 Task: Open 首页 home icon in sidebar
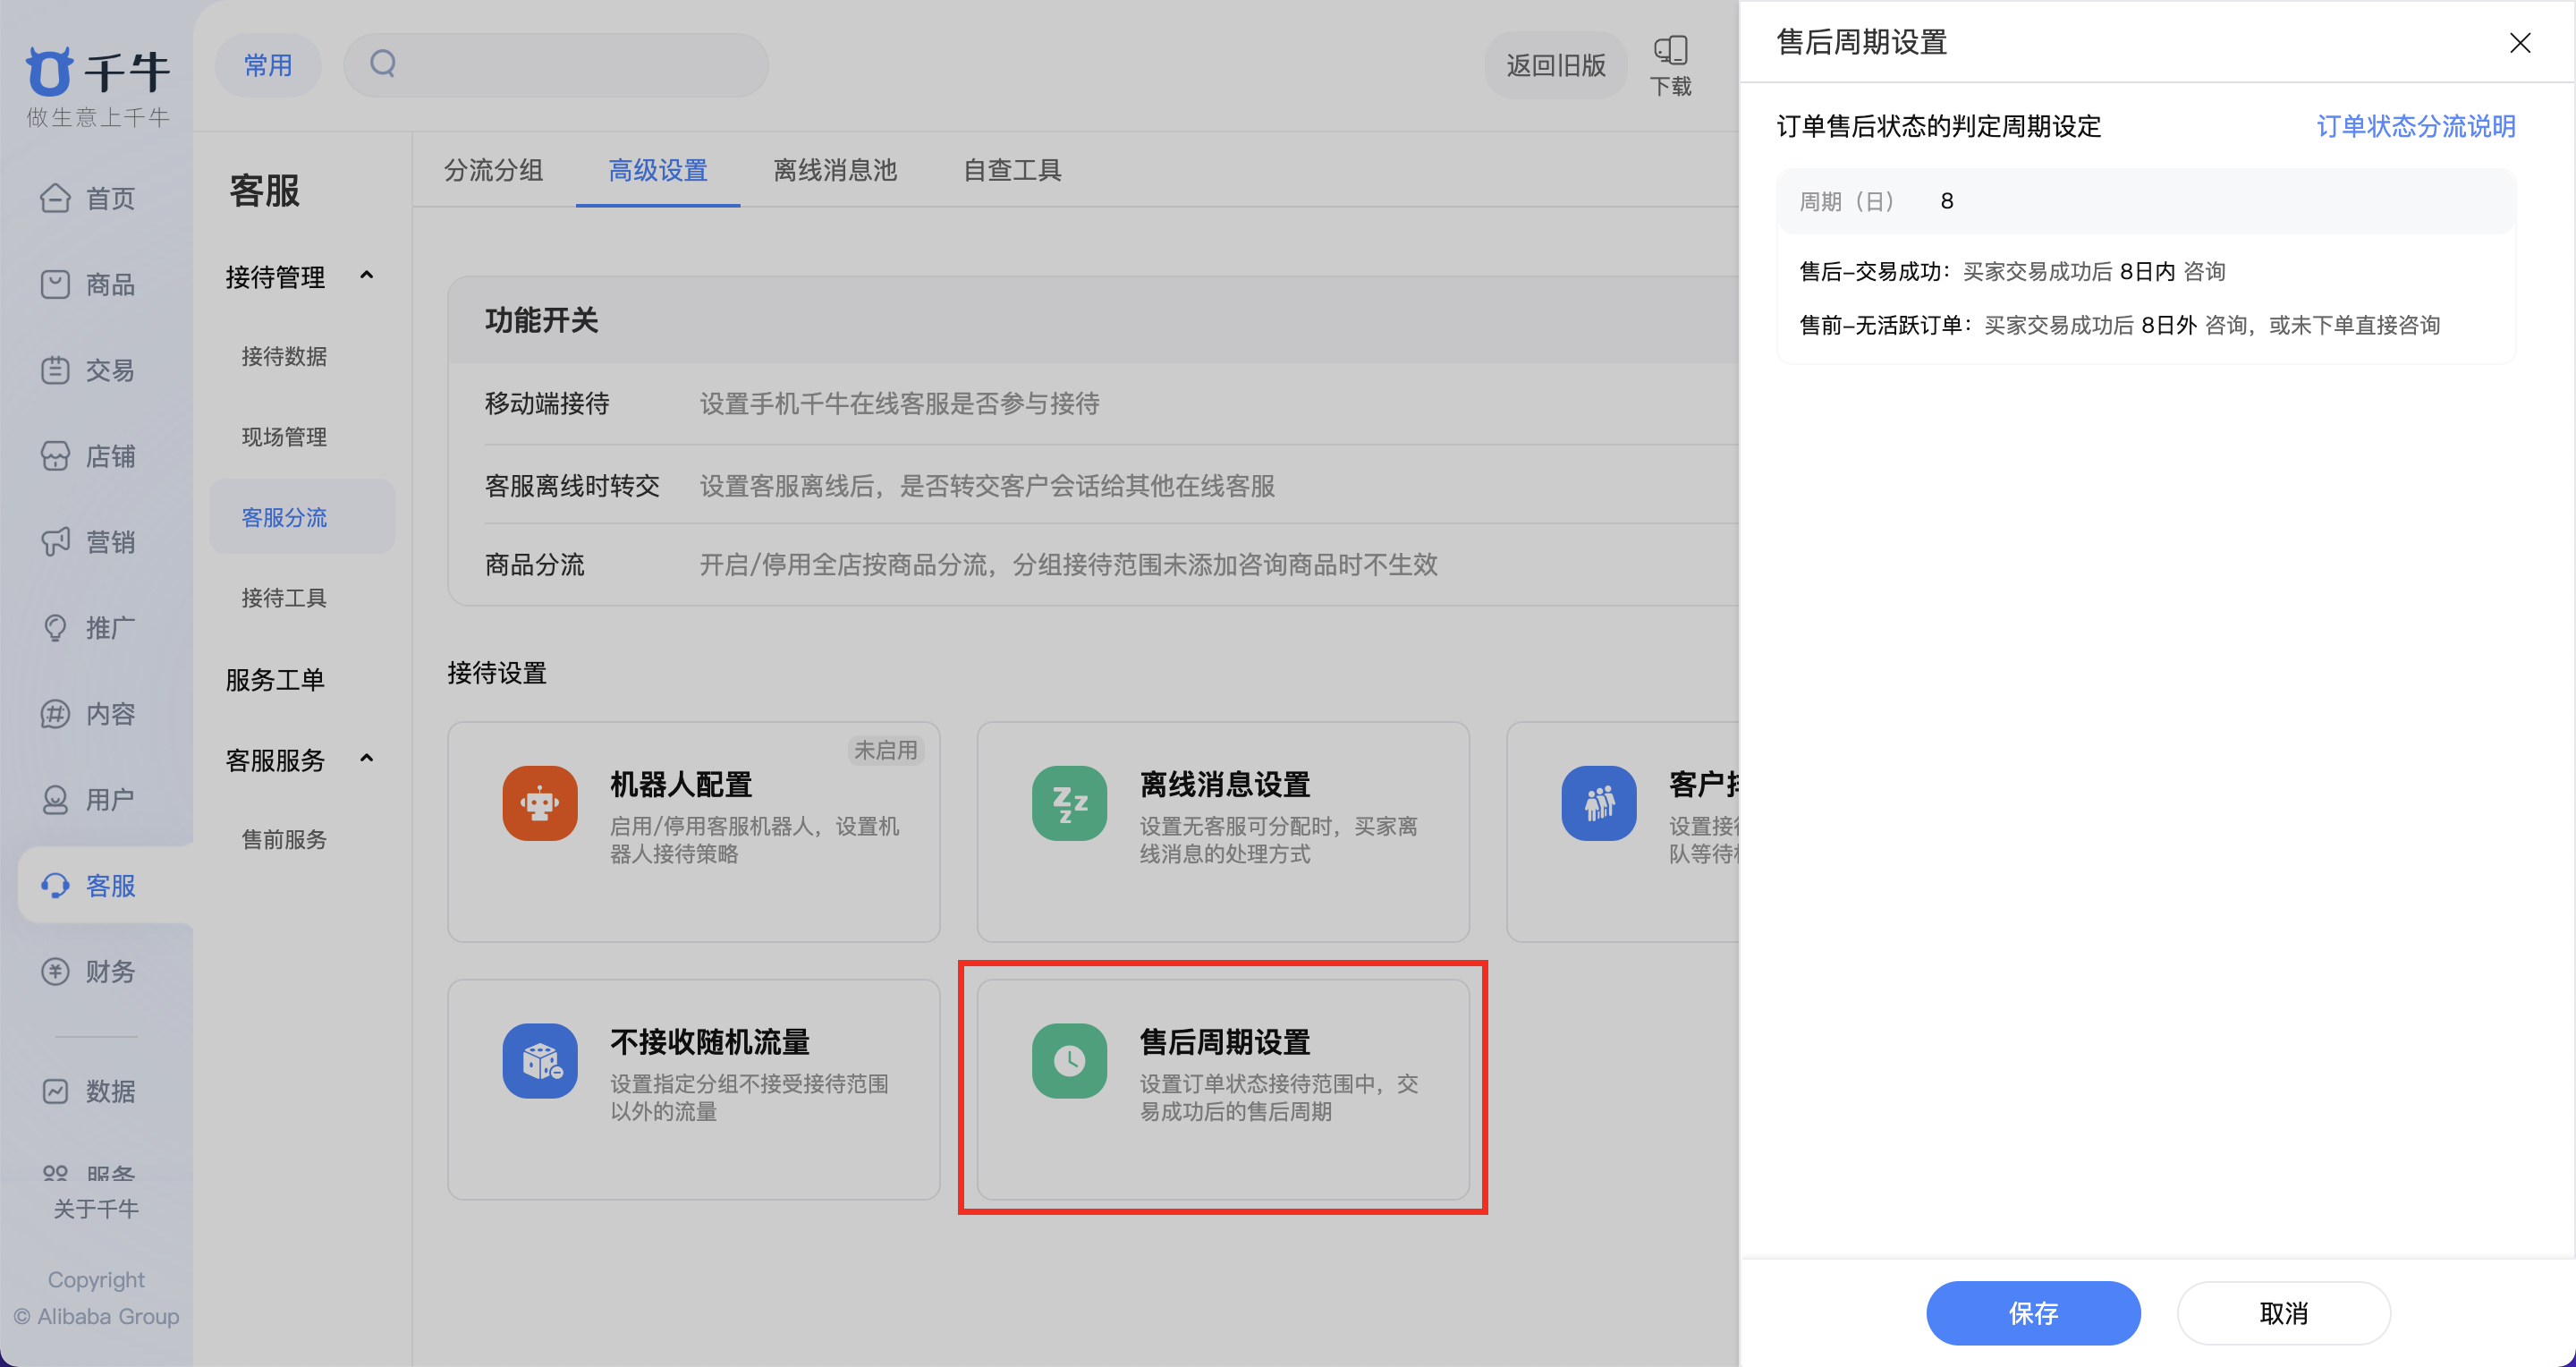55,198
